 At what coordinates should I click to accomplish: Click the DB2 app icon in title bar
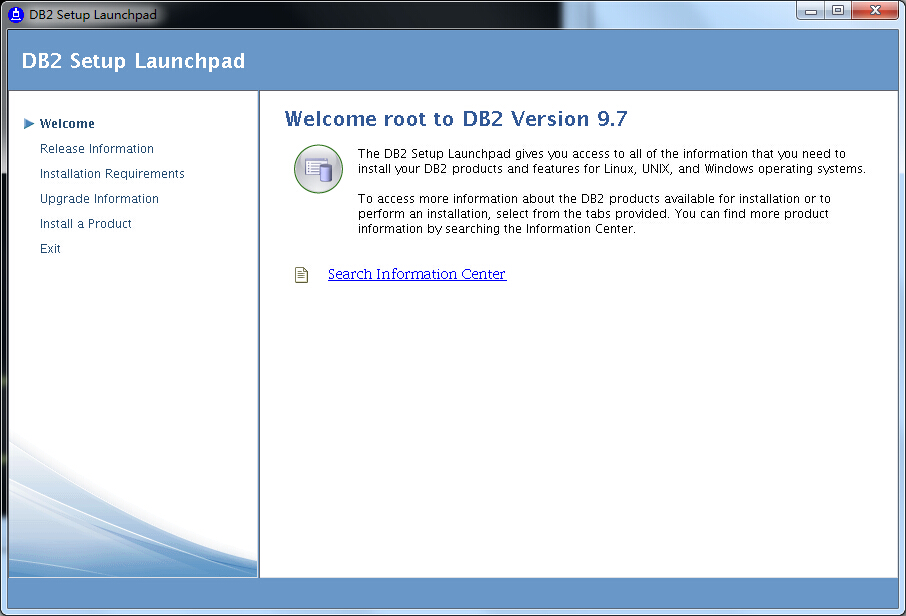click(16, 14)
